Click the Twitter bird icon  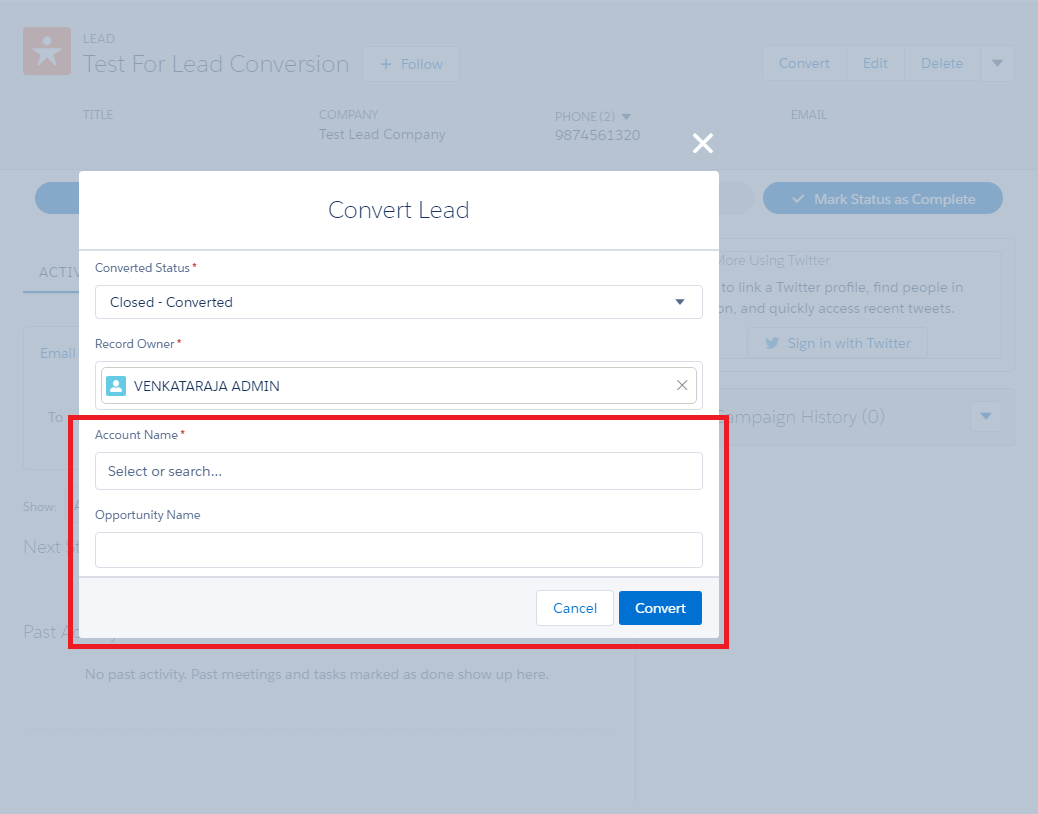click(x=772, y=343)
